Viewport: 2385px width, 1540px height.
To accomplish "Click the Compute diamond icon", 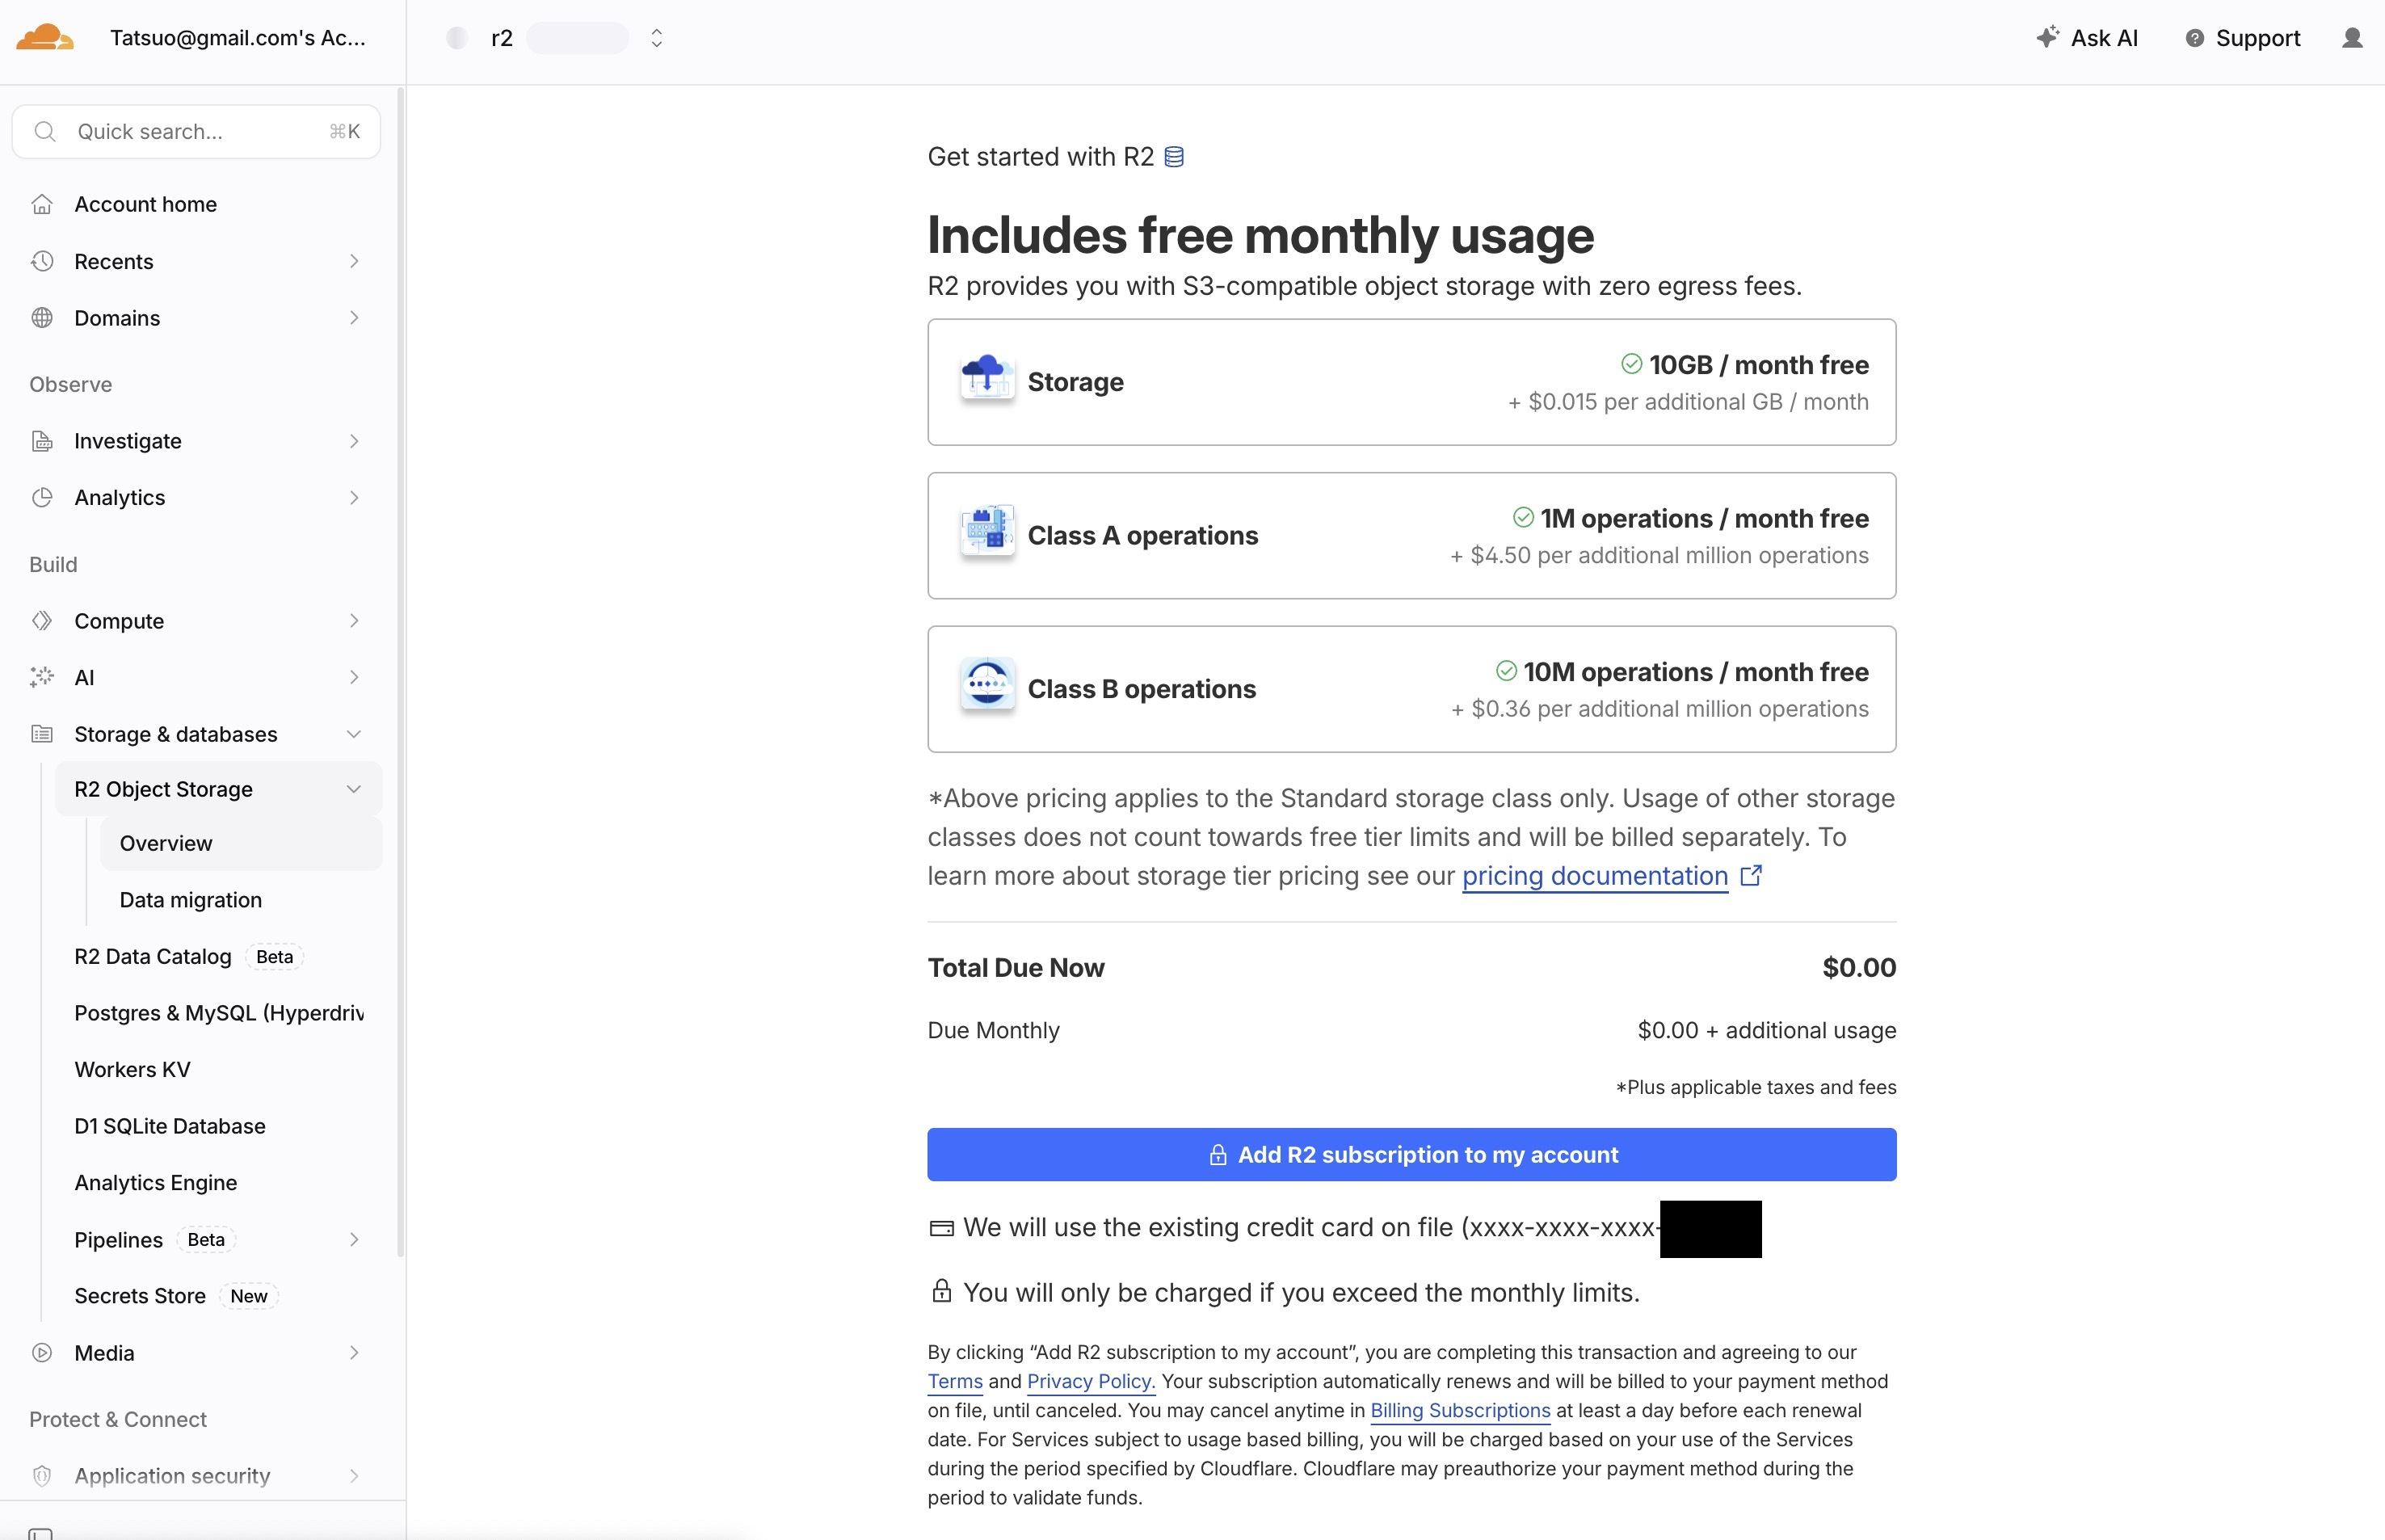I will click(x=42, y=620).
